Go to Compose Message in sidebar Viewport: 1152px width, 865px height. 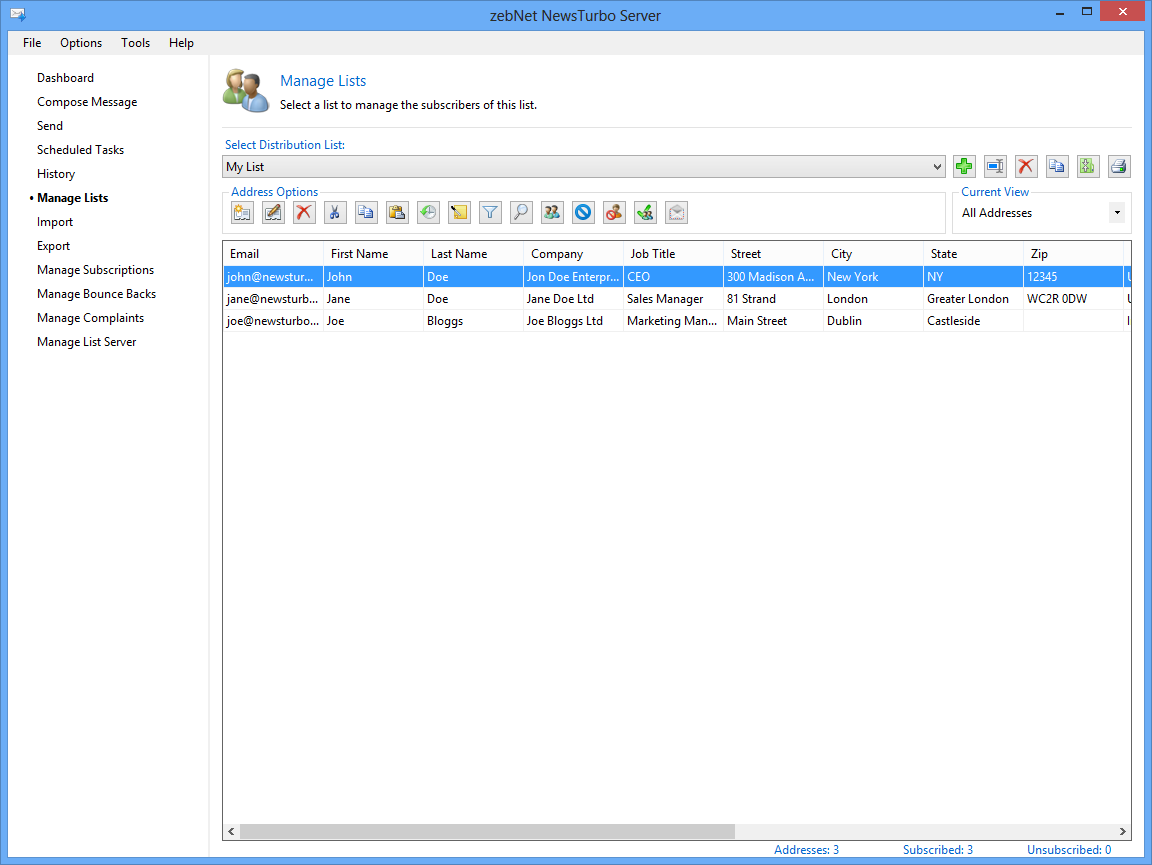[x=87, y=102]
